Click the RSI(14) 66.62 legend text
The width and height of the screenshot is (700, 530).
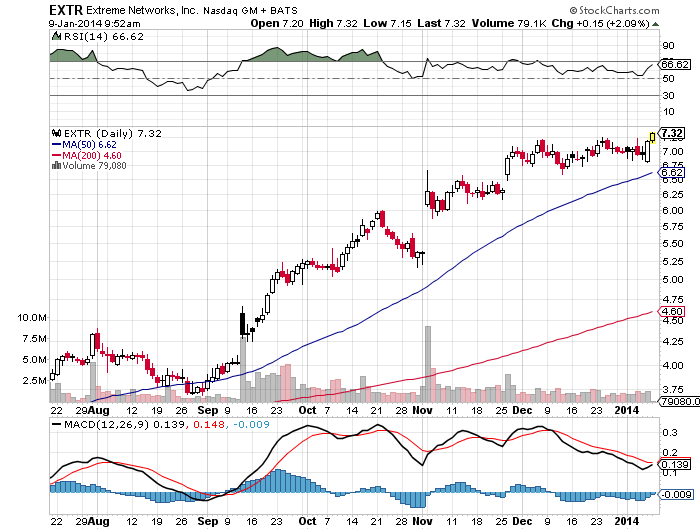[x=104, y=37]
